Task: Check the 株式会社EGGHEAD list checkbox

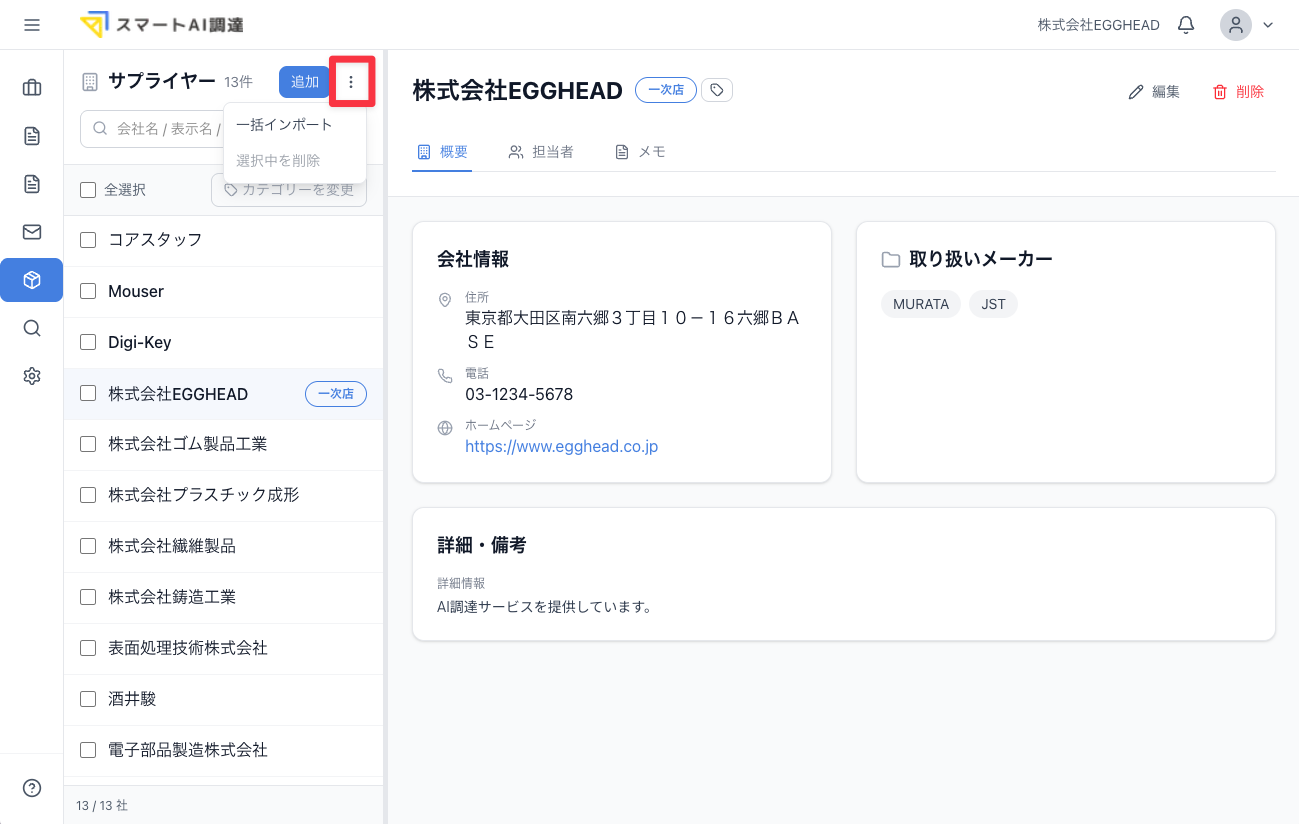Action: (88, 394)
